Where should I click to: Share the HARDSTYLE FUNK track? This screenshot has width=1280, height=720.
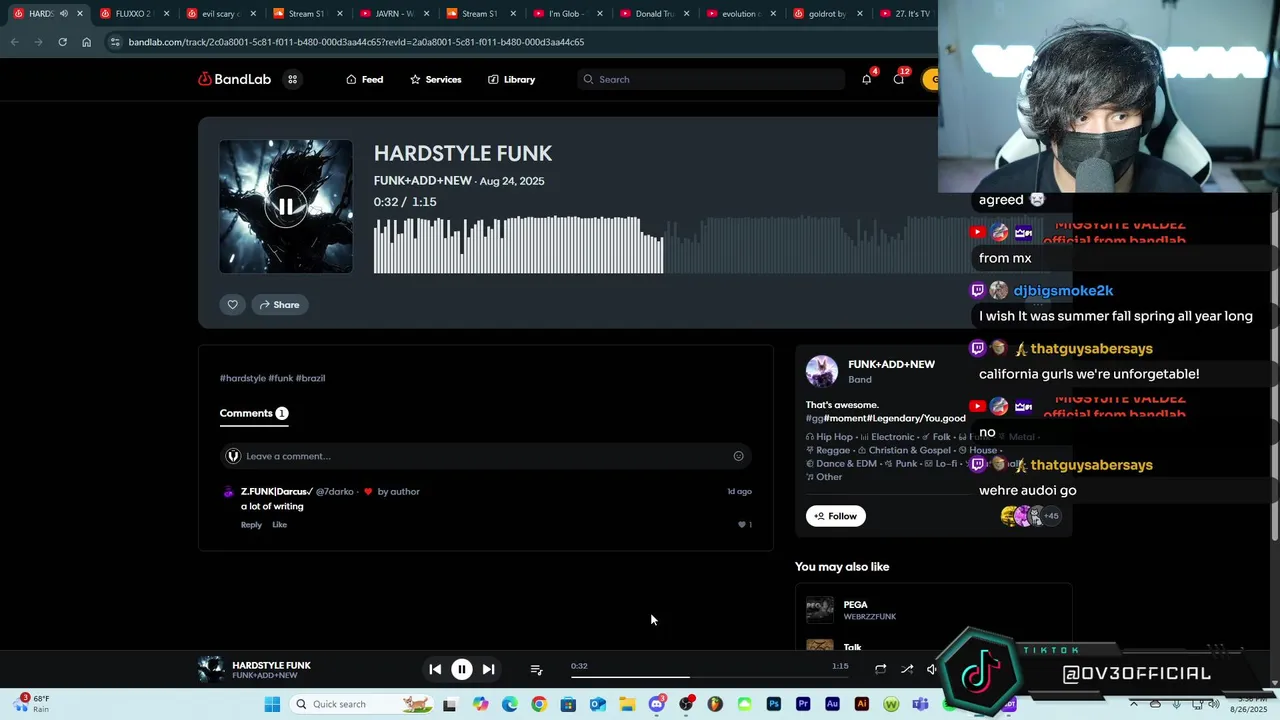279,305
